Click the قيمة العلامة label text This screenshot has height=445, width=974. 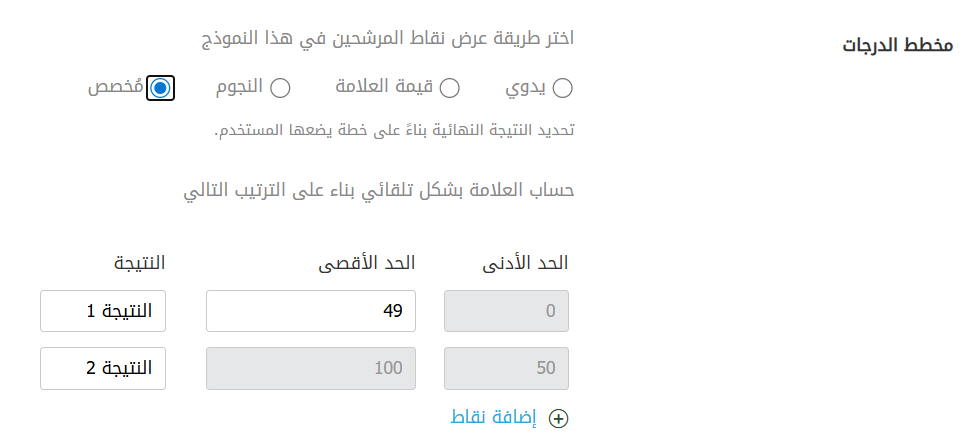coord(384,88)
